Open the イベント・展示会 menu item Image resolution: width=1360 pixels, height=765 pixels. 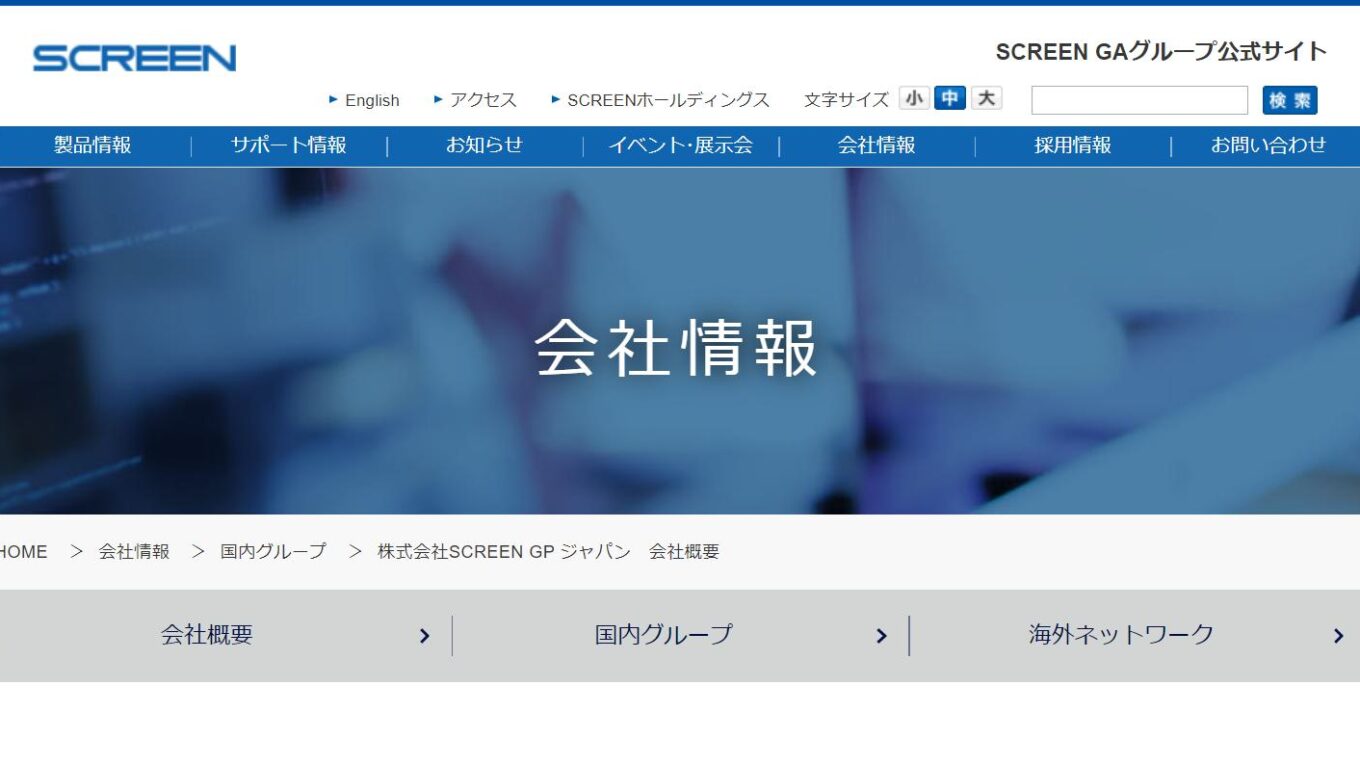[682, 145]
